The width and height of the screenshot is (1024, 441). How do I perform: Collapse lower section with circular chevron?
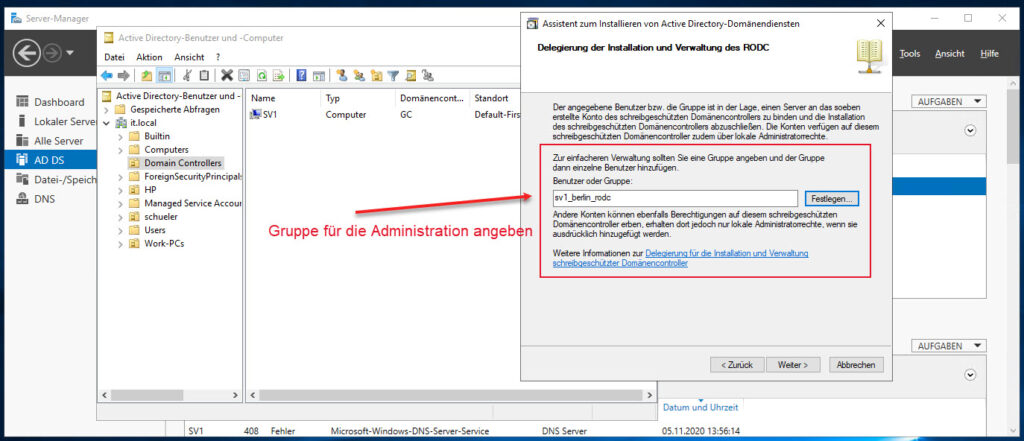[970, 375]
